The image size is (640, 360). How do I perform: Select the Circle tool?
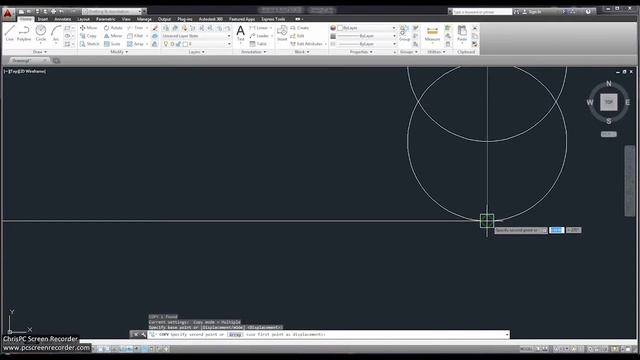tap(40, 33)
